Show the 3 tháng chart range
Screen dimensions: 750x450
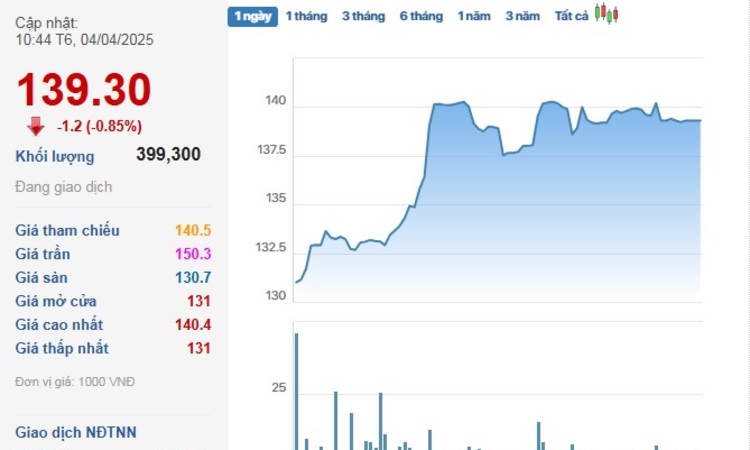tap(364, 16)
